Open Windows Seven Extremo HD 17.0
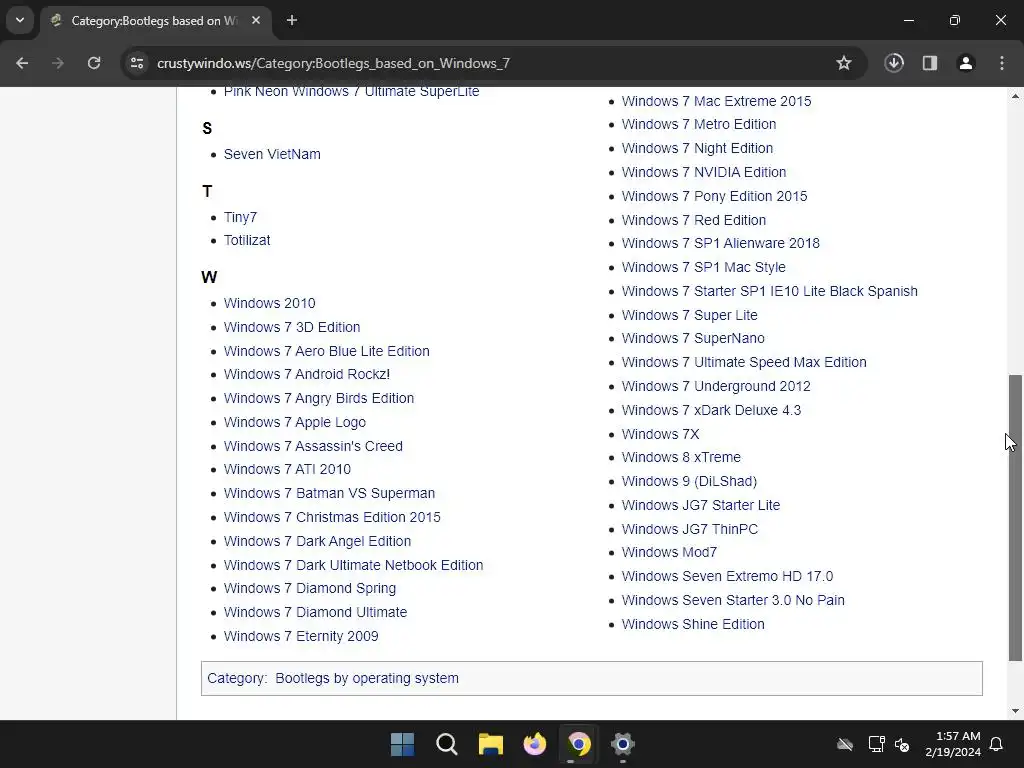 (x=727, y=577)
